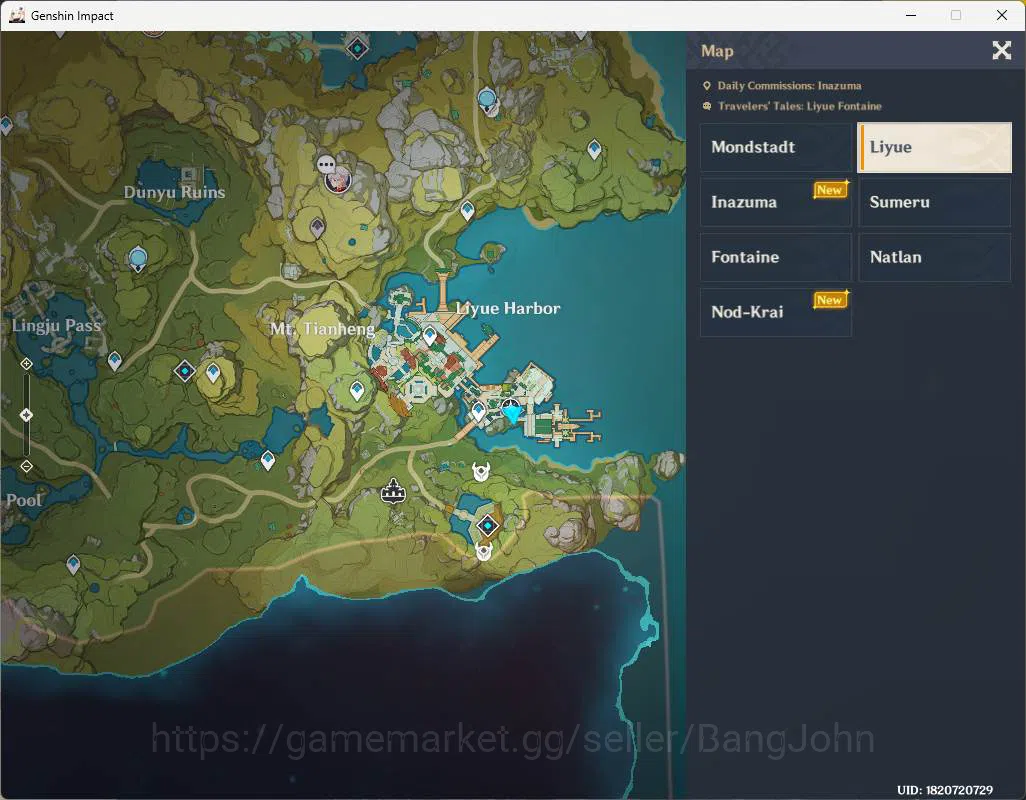
Task: Zoom in with the map plus button
Action: coord(26,364)
